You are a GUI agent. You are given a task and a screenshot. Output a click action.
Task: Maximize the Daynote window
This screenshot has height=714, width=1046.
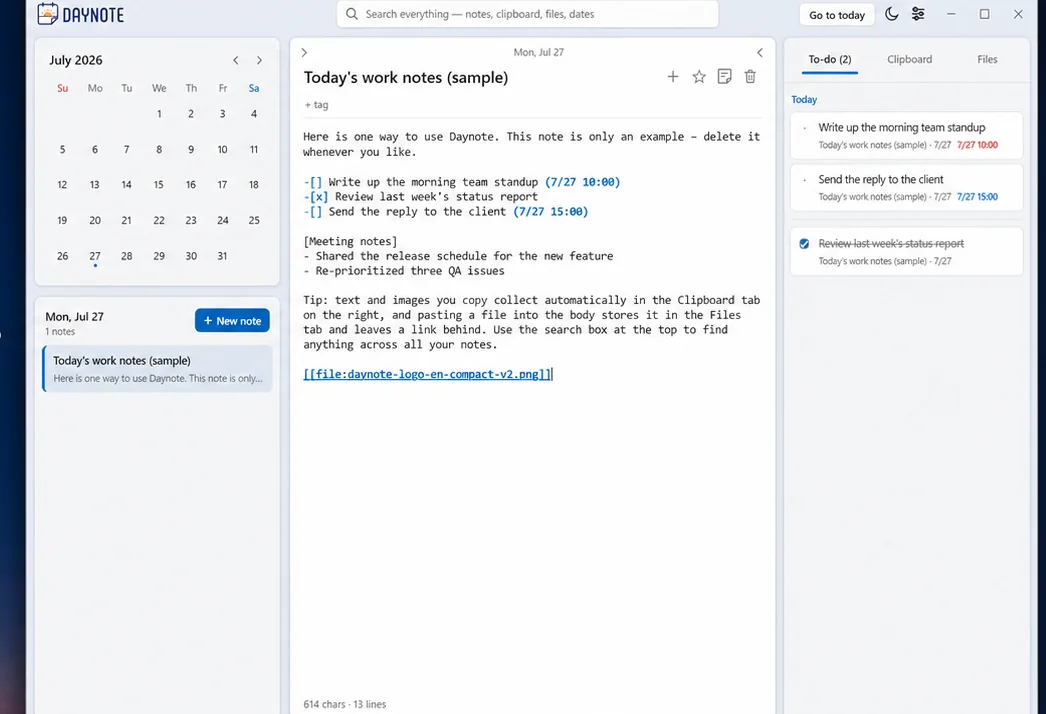[x=984, y=14]
